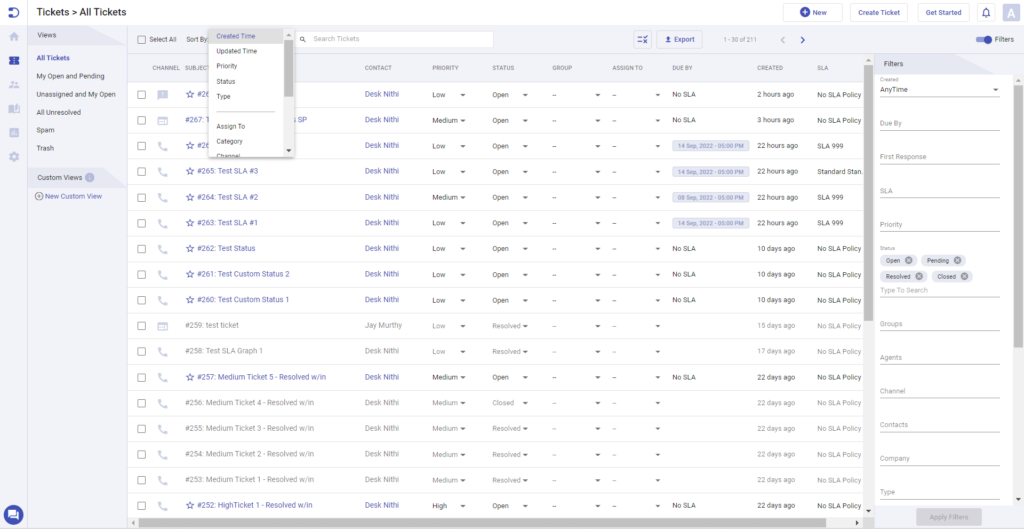This screenshot has width=1024, height=529.
Task: Click the Search Tickets input field
Action: click(x=394, y=39)
